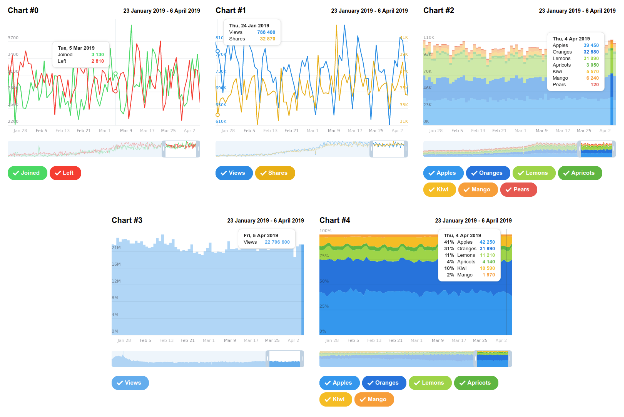The height and width of the screenshot is (417, 624).
Task: Toggle the Views button under Chart #3
Action: pos(130,383)
